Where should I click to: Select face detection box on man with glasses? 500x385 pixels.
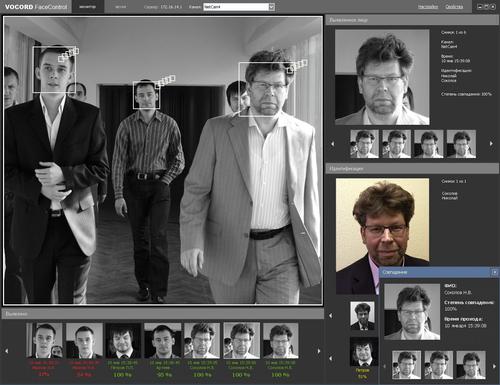pos(267,89)
